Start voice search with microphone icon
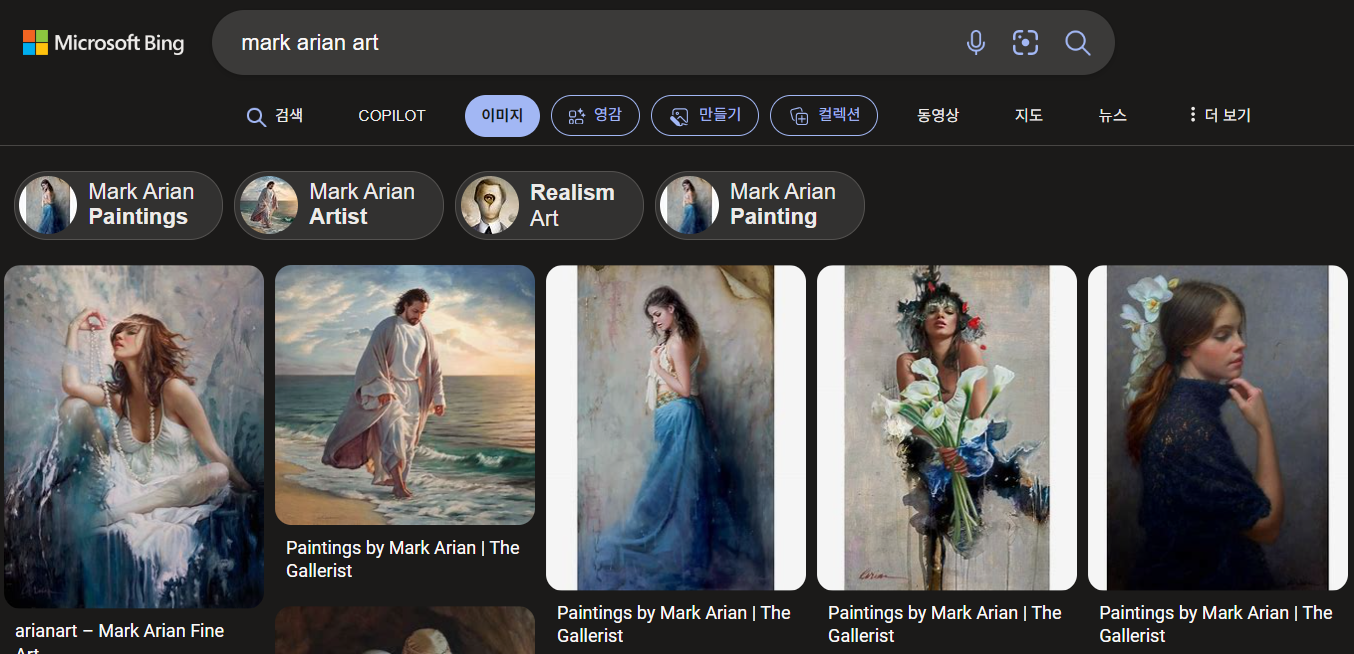 pyautogui.click(x=976, y=43)
